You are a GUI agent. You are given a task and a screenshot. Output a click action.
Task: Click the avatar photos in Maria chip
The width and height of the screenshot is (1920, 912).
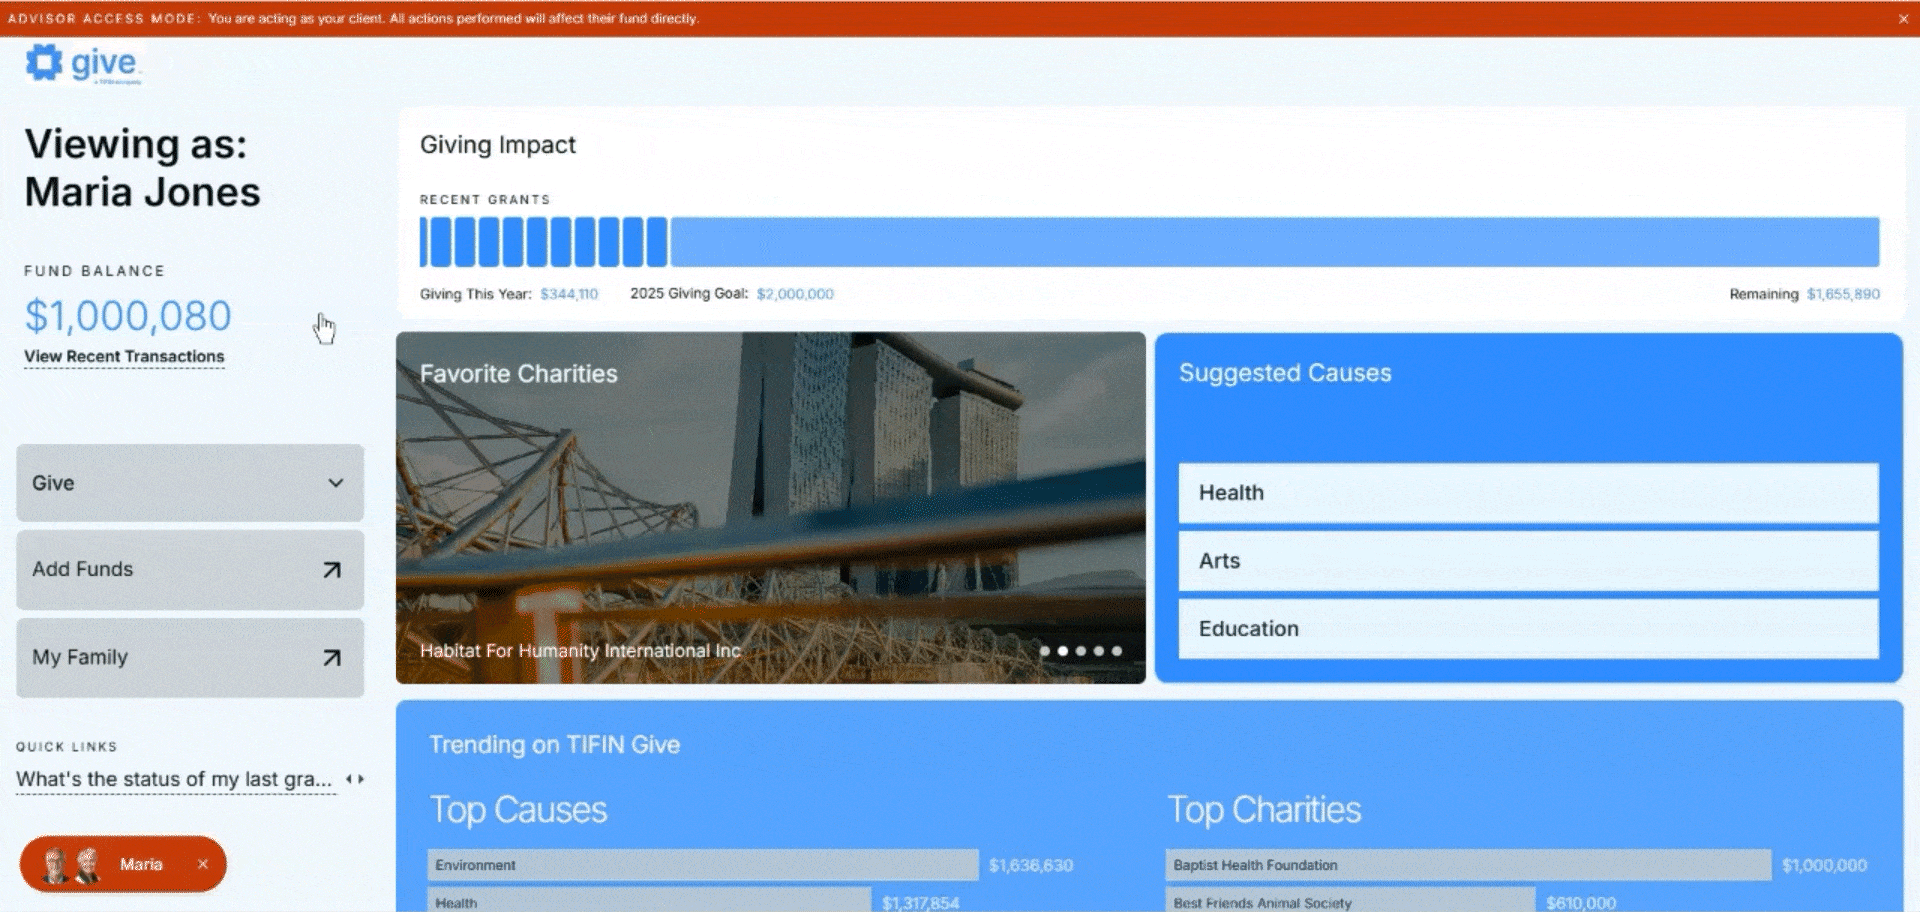pyautogui.click(x=73, y=865)
